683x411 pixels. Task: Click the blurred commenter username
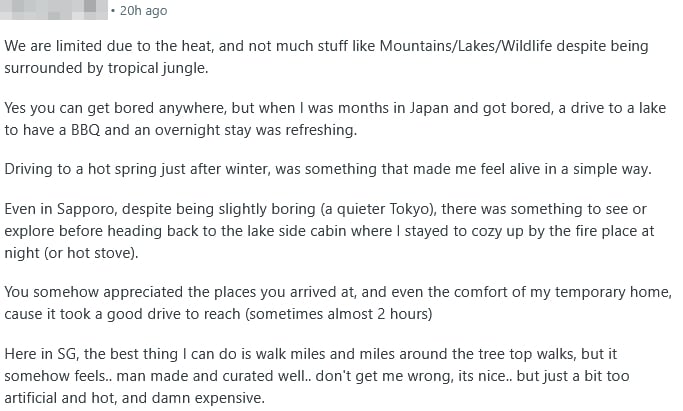tap(55, 11)
